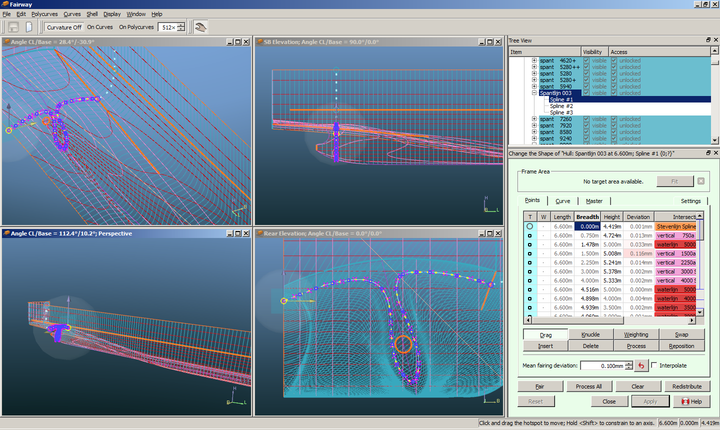The height and width of the screenshot is (430, 720).
Task: Open the Polycurves menu
Action: [x=44, y=15]
